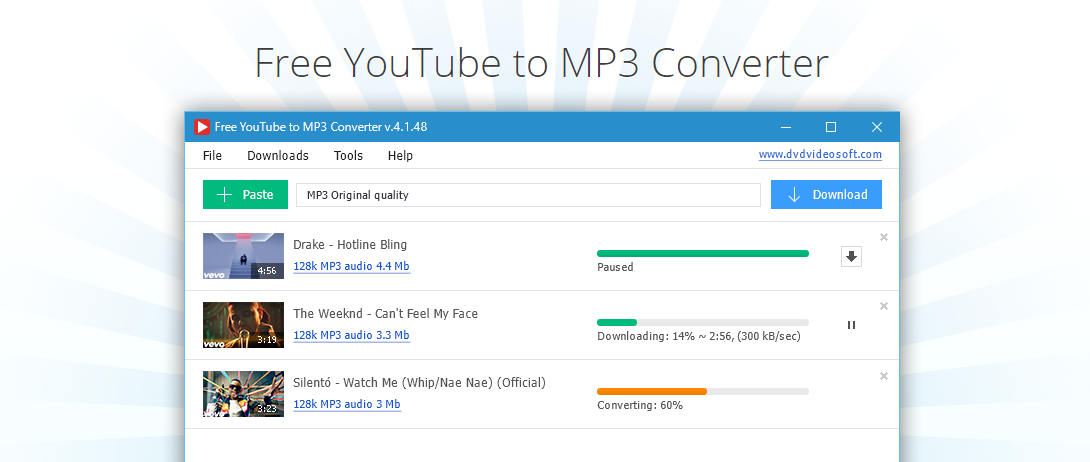Open the MP3 Original quality format selector
Viewport: 1090px width, 462px height.
click(528, 195)
